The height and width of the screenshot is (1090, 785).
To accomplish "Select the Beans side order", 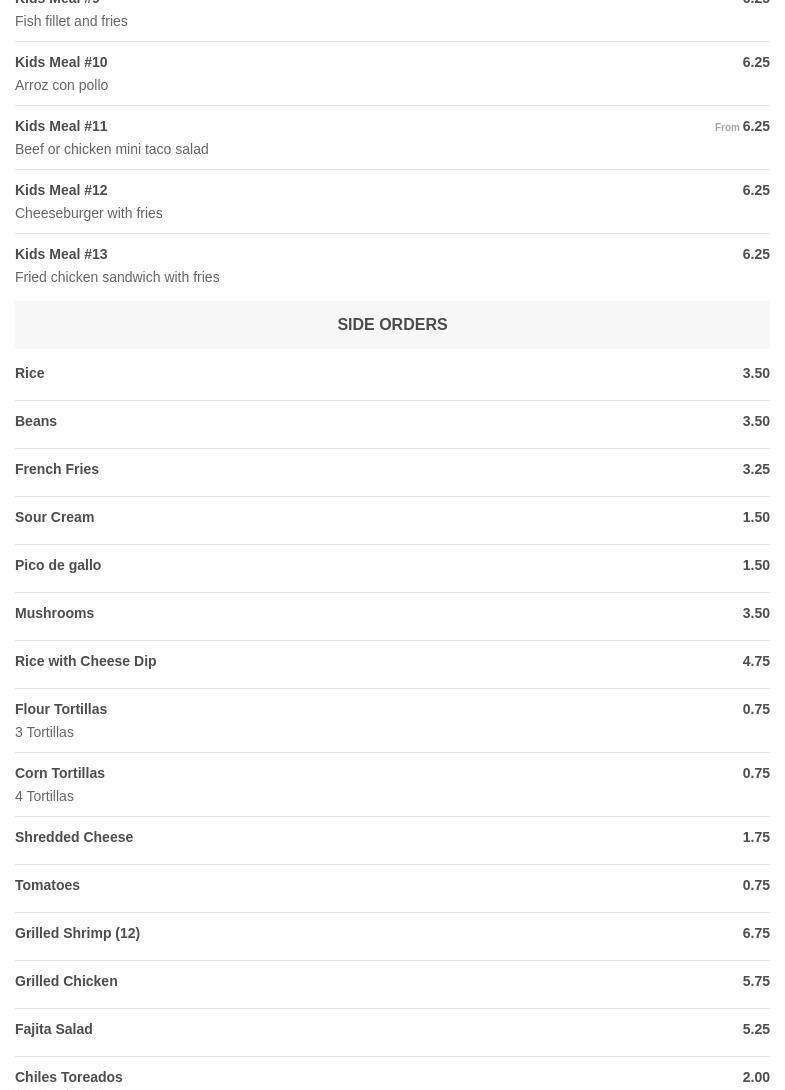I will click(x=36, y=422).
